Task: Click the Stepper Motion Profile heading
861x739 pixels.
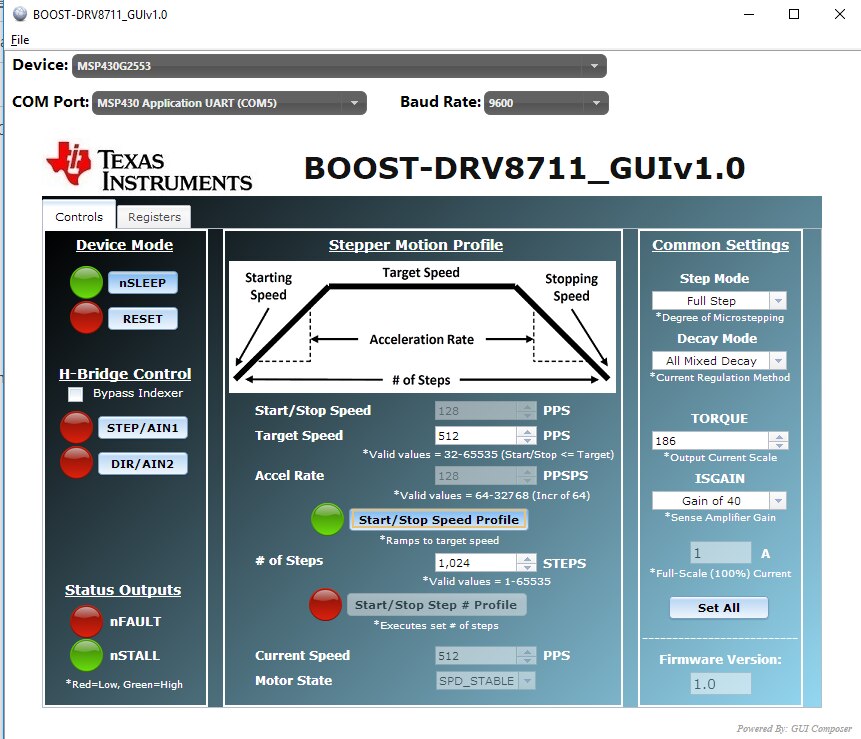Action: [416, 245]
